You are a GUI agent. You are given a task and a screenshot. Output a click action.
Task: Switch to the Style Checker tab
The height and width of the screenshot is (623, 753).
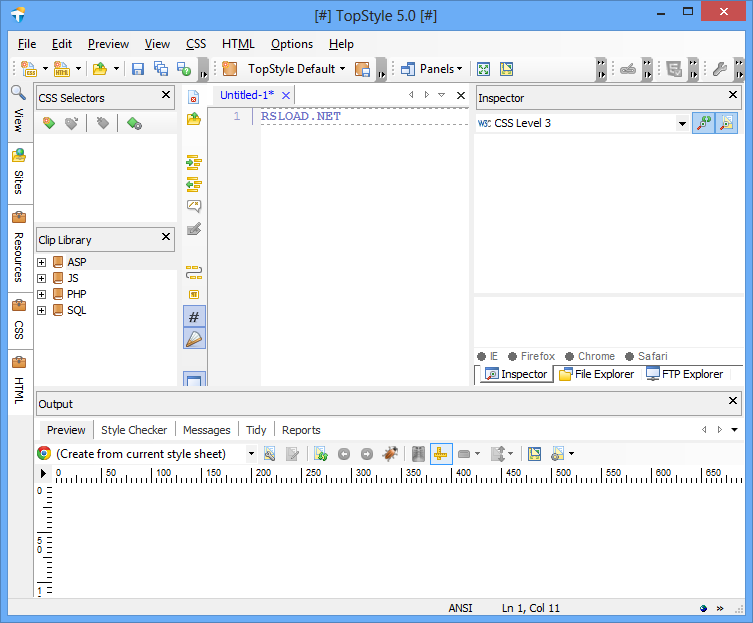[x=134, y=430]
